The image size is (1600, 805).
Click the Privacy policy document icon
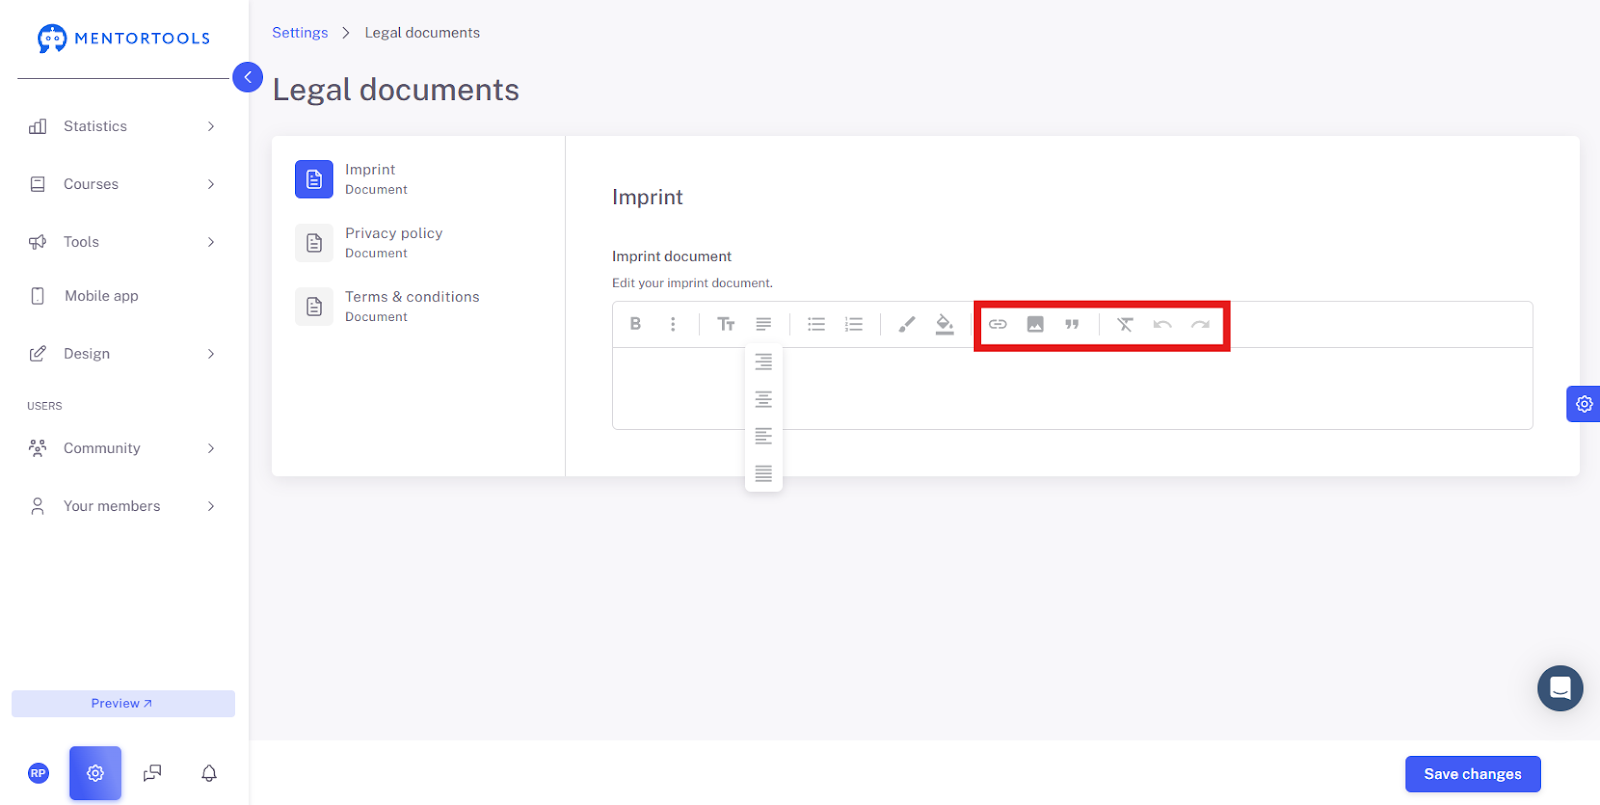(314, 243)
